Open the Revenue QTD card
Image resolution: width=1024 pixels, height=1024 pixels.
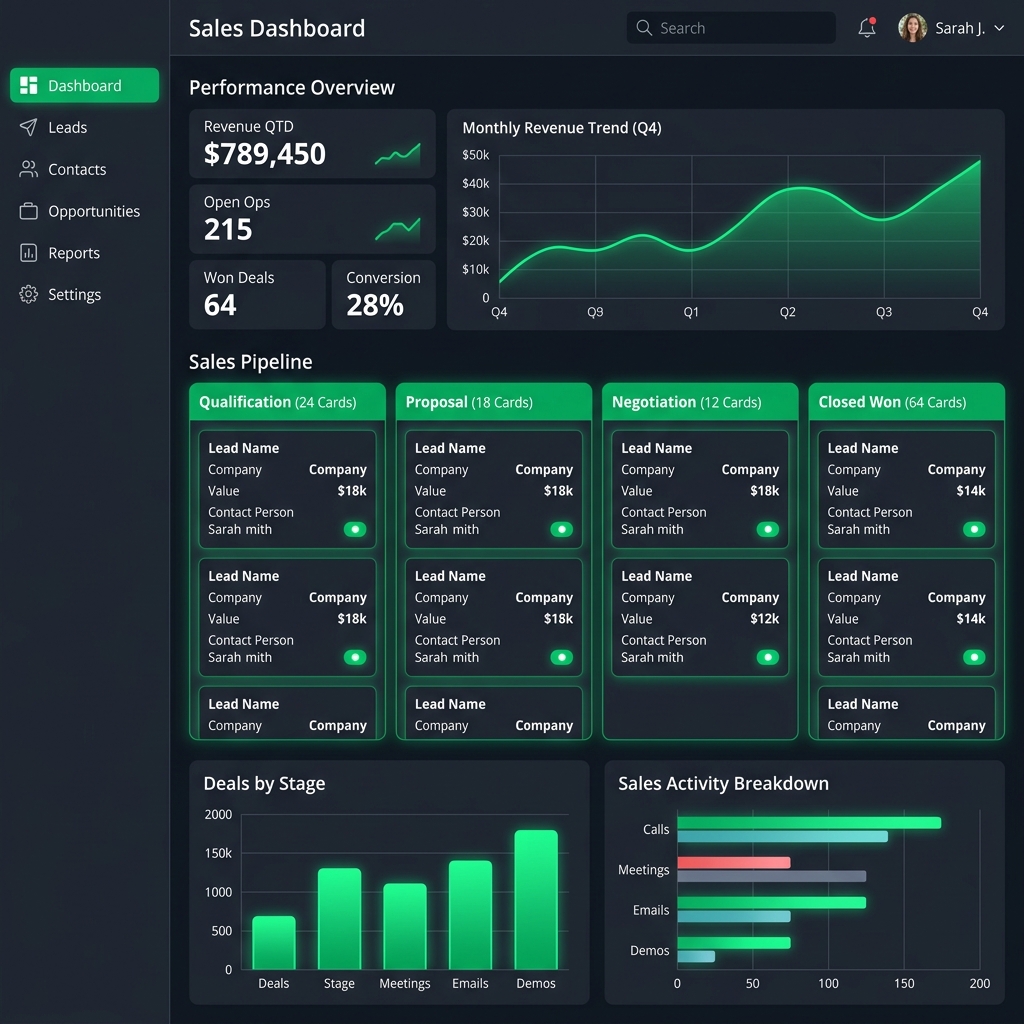312,144
